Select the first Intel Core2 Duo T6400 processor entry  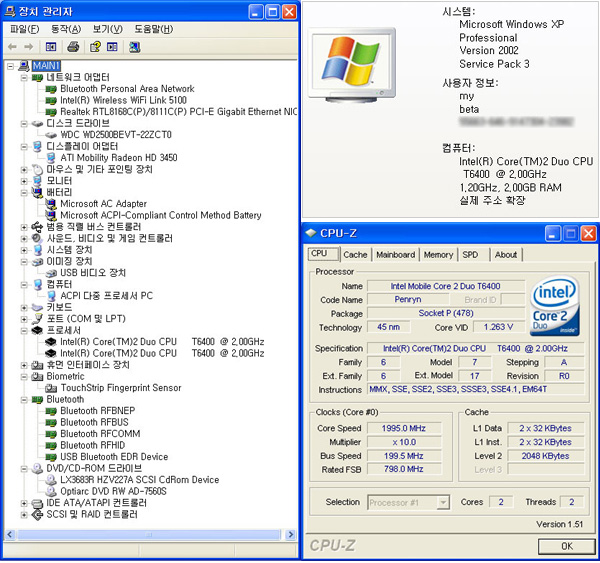tap(162, 342)
